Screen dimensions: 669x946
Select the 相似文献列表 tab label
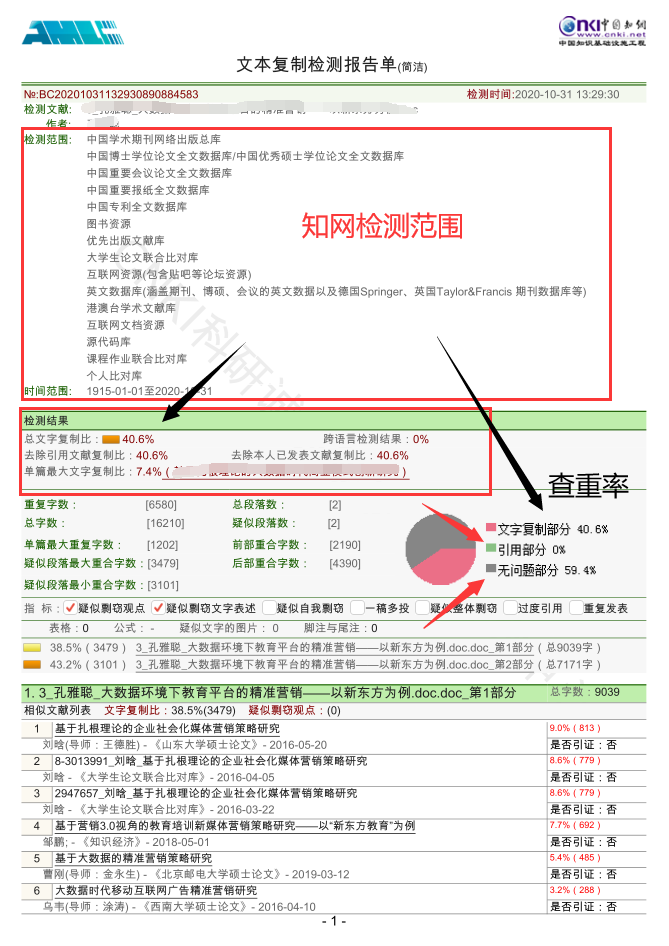[x=59, y=710]
